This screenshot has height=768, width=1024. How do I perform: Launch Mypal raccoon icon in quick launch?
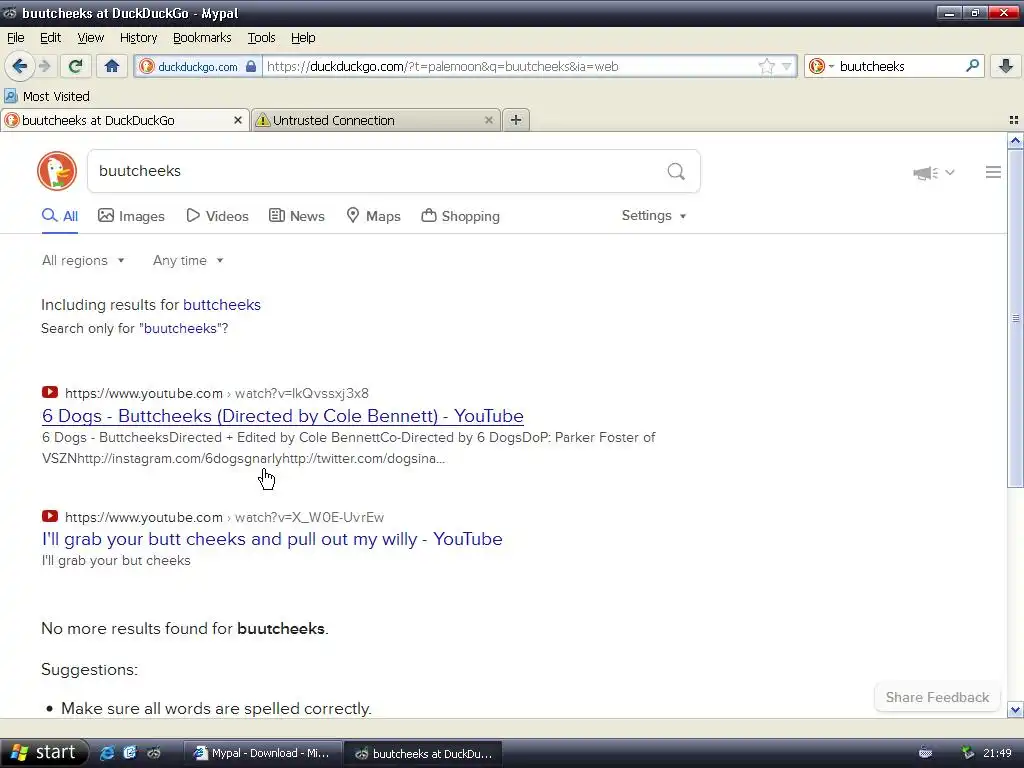[153, 753]
